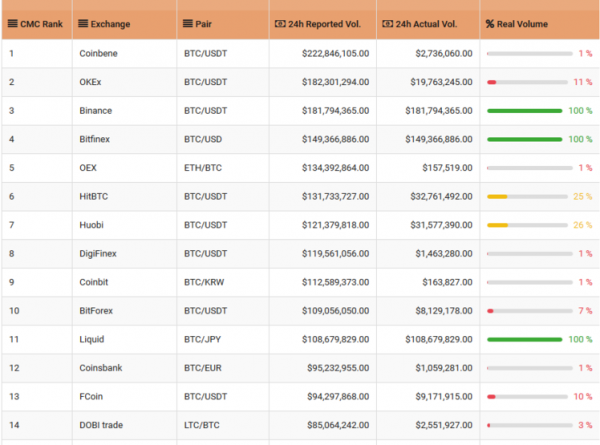Click the percent icon beside Real Volume
This screenshot has width=600, height=445.
coord(490,24)
